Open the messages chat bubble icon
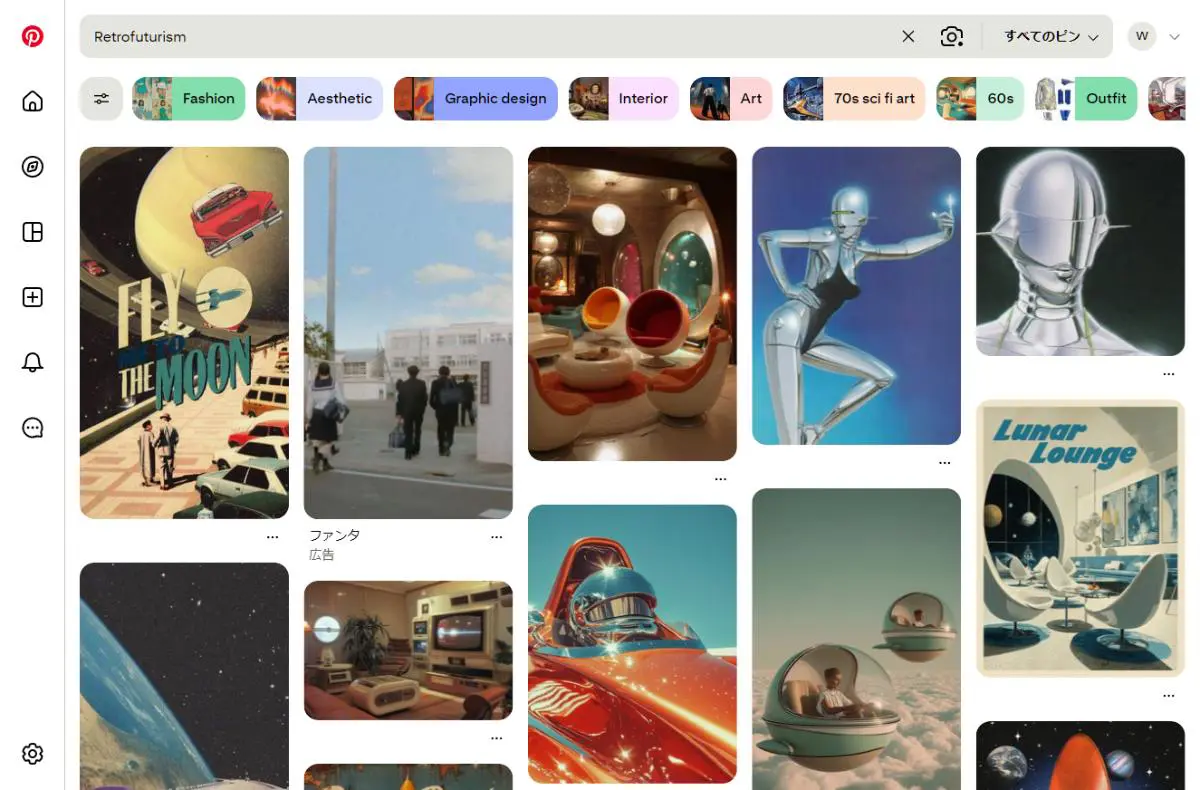The height and width of the screenshot is (790, 1200). (x=32, y=428)
